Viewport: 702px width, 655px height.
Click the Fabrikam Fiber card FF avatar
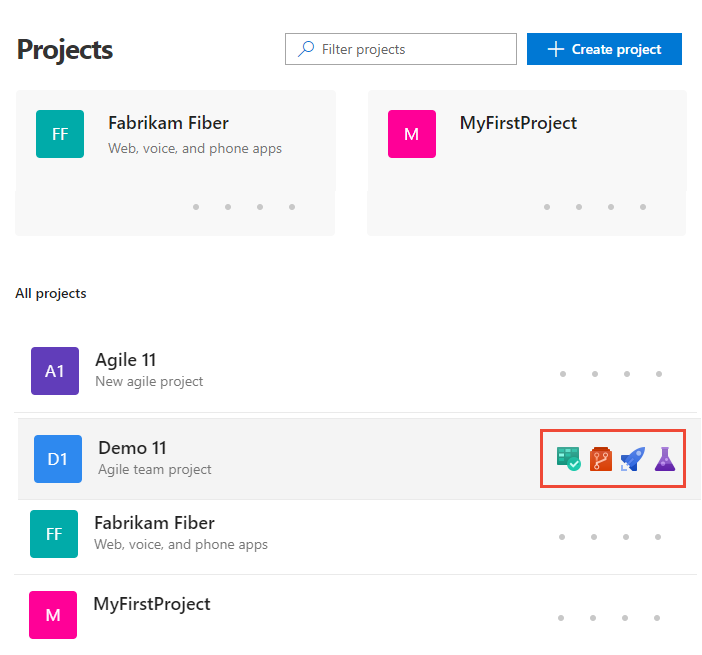pyautogui.click(x=60, y=134)
